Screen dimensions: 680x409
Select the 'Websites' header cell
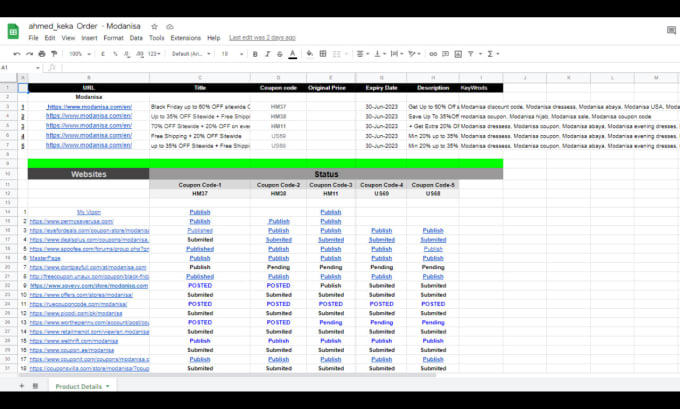(88, 174)
